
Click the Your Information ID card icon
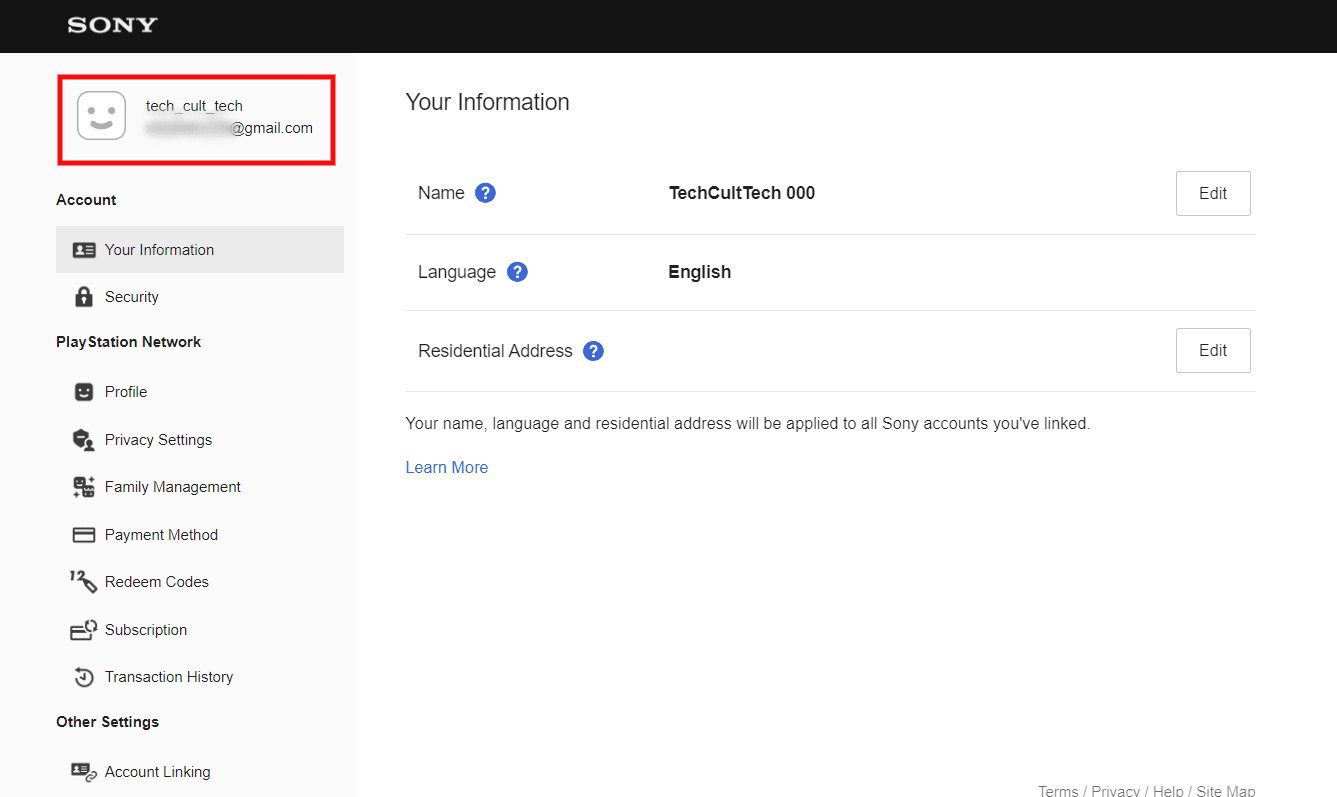(84, 250)
